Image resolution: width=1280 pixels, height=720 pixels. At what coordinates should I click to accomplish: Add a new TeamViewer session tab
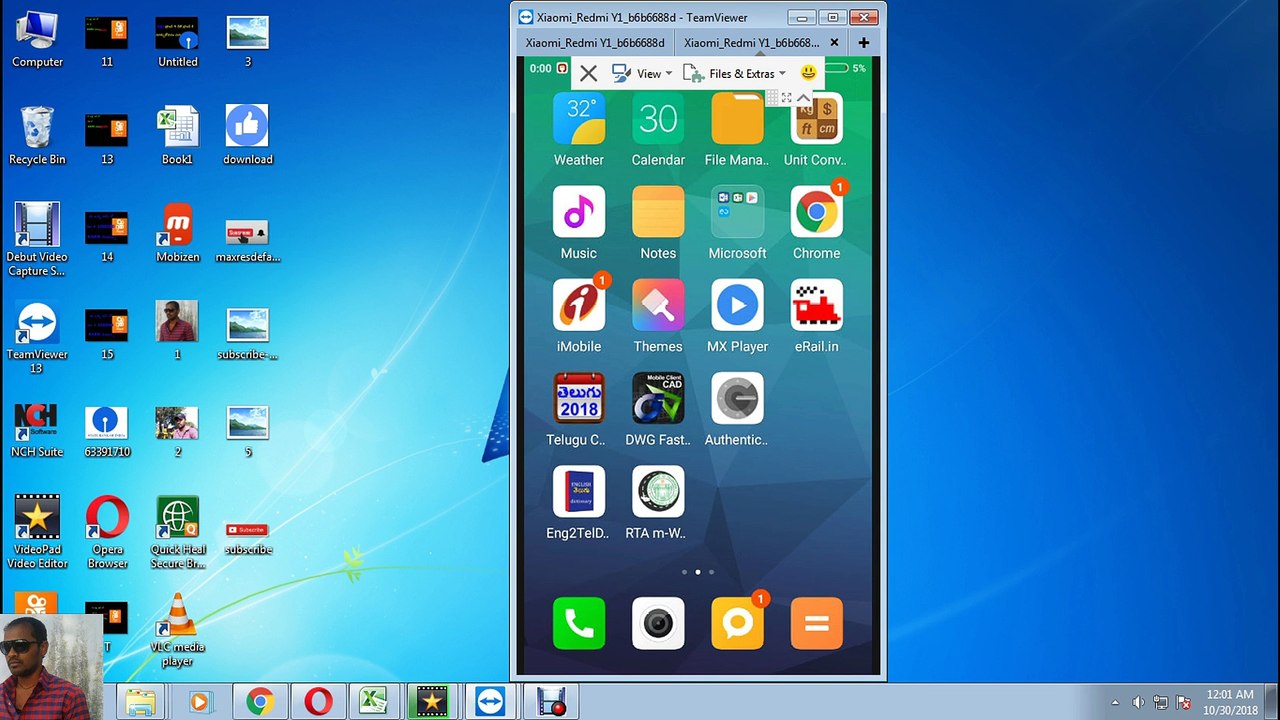point(863,43)
